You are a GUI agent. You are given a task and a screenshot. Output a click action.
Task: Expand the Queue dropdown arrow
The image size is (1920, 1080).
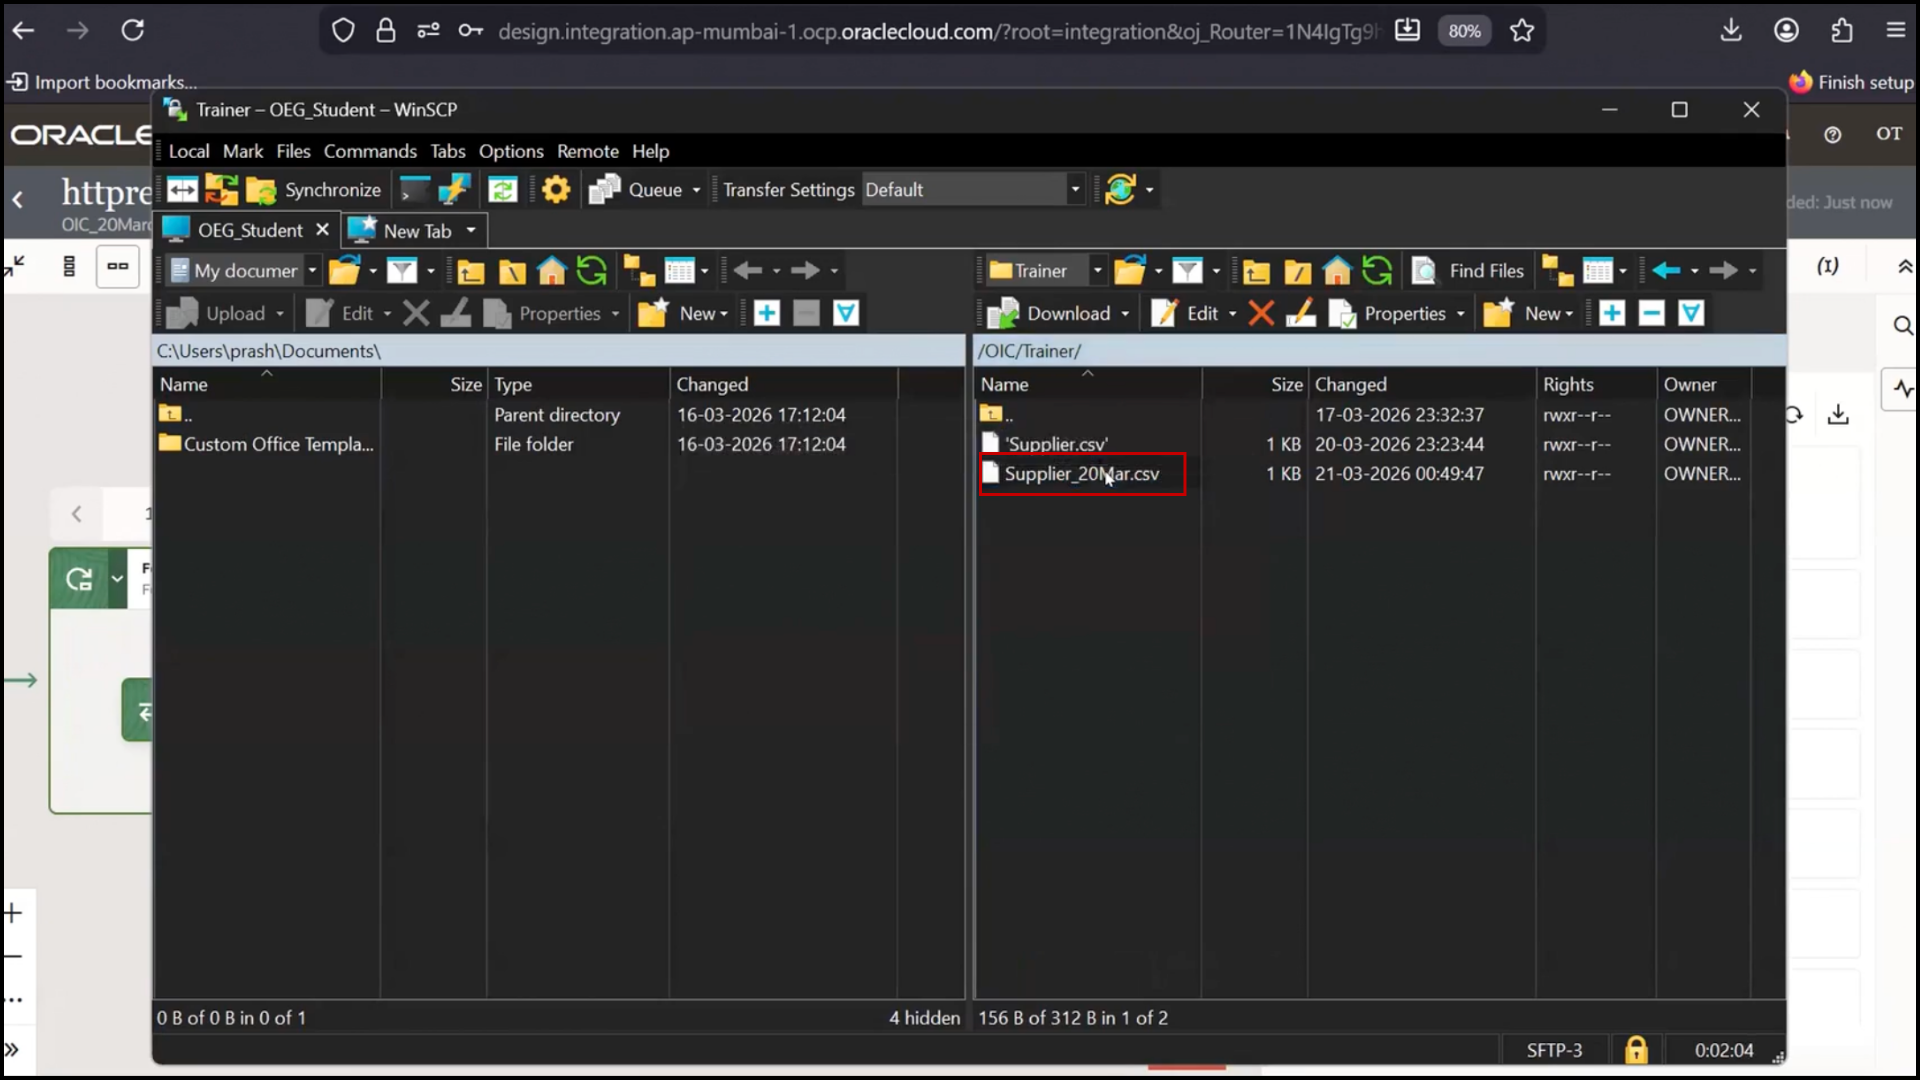(x=697, y=190)
